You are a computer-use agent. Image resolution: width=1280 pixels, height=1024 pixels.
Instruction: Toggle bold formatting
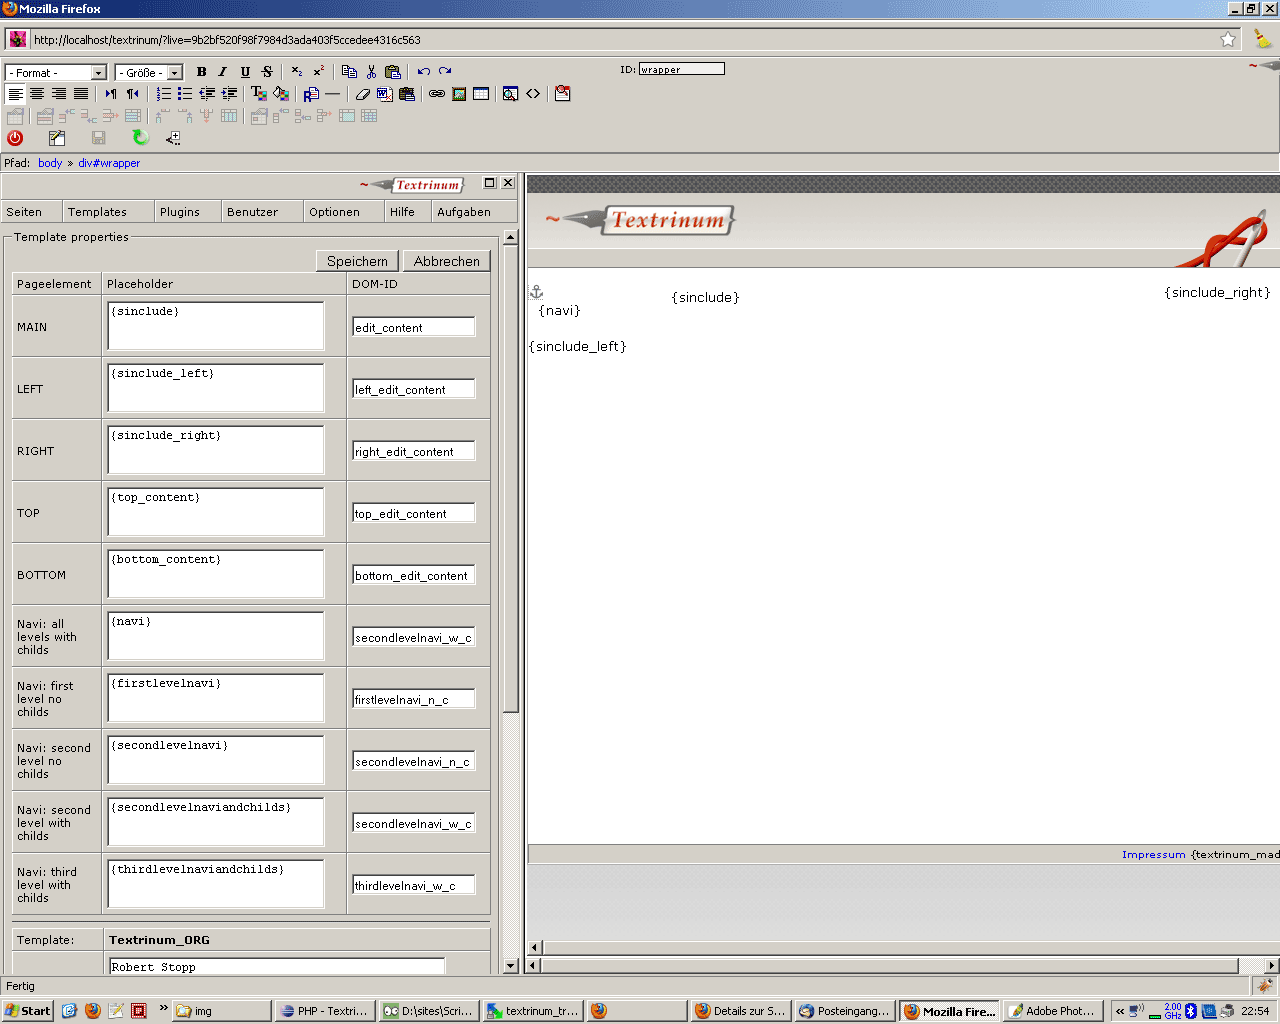[x=201, y=72]
